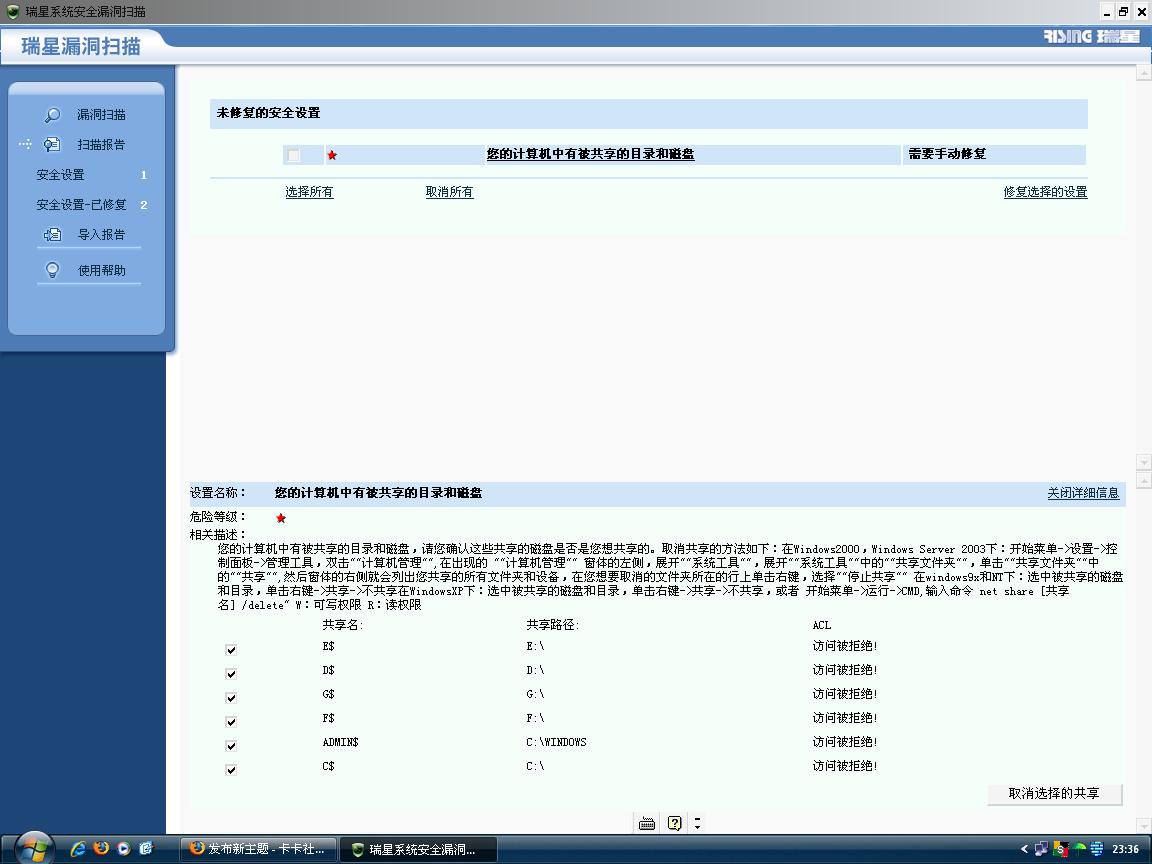Click the F$ share name text
The image size is (1152, 864).
[328, 719]
